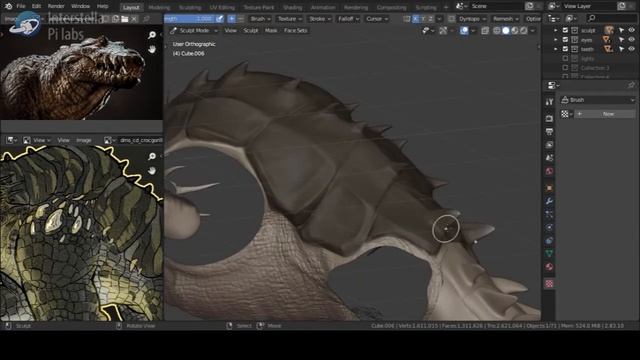Screen dimensions: 640x360
Task: Toggle viewport gizmo icon
Action: 443,31
